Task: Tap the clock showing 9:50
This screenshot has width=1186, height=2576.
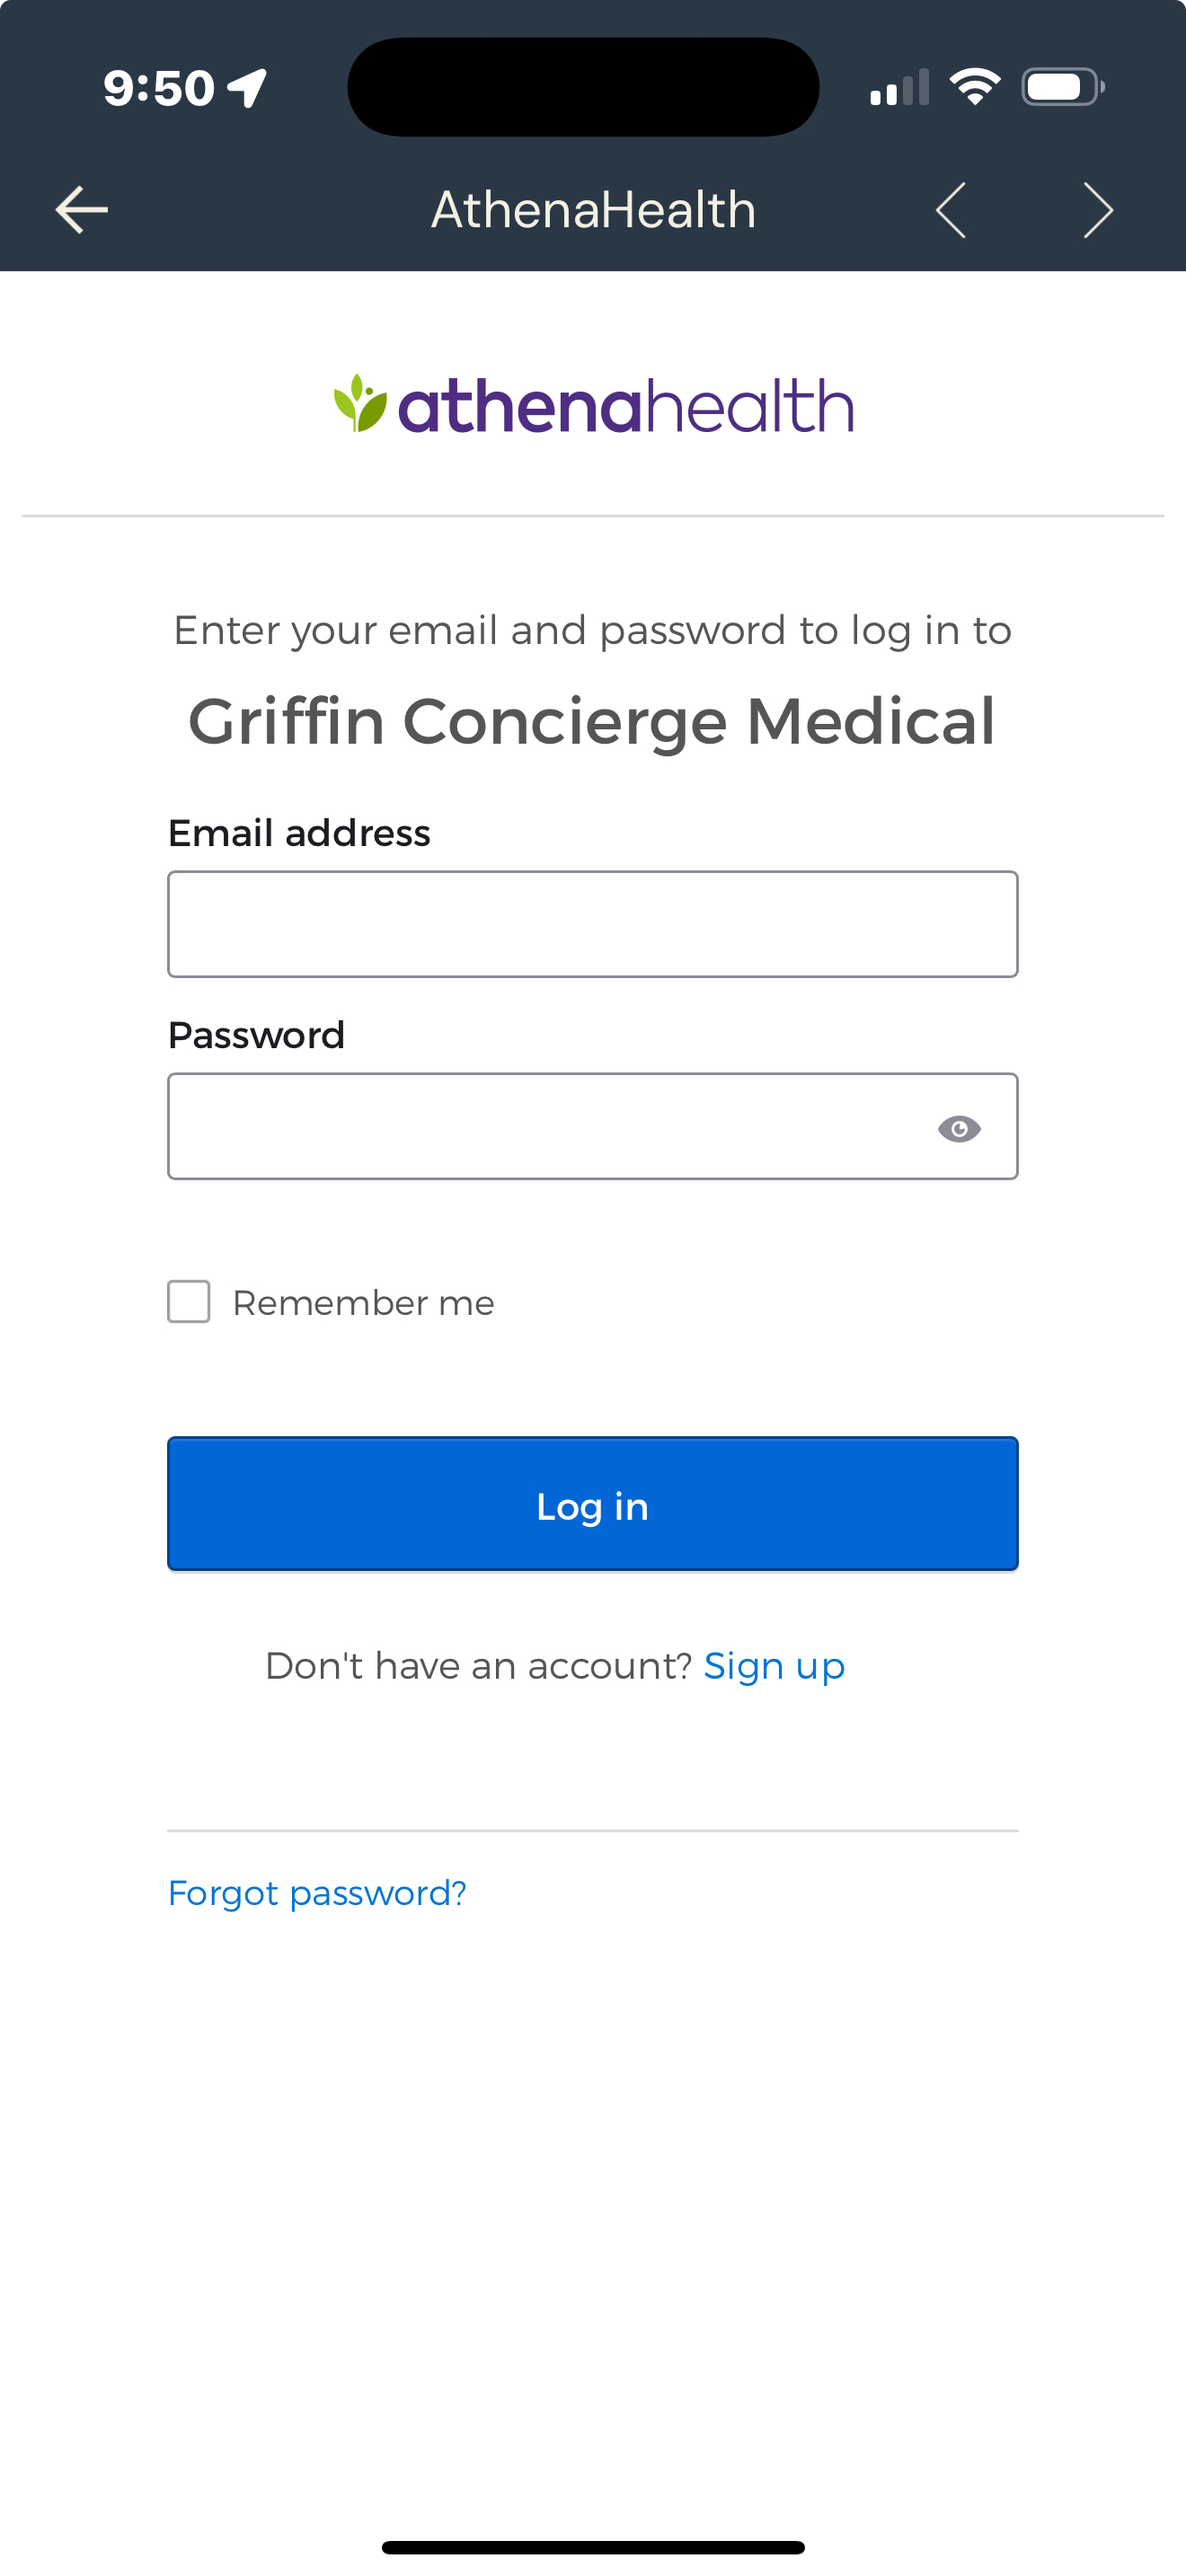Action: pos(160,87)
